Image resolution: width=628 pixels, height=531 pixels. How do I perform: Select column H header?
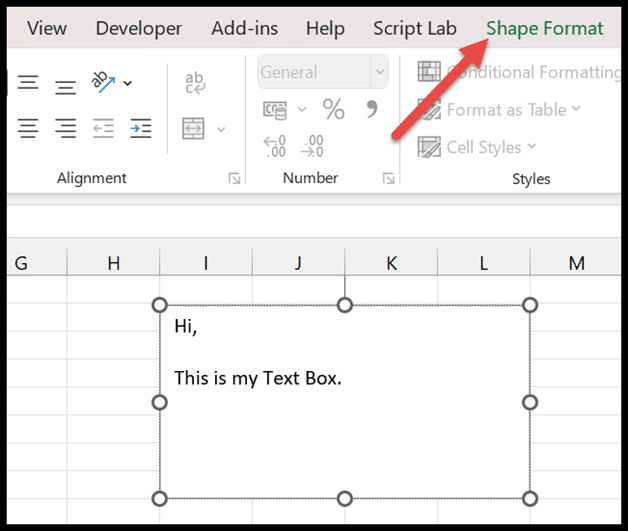tap(113, 263)
